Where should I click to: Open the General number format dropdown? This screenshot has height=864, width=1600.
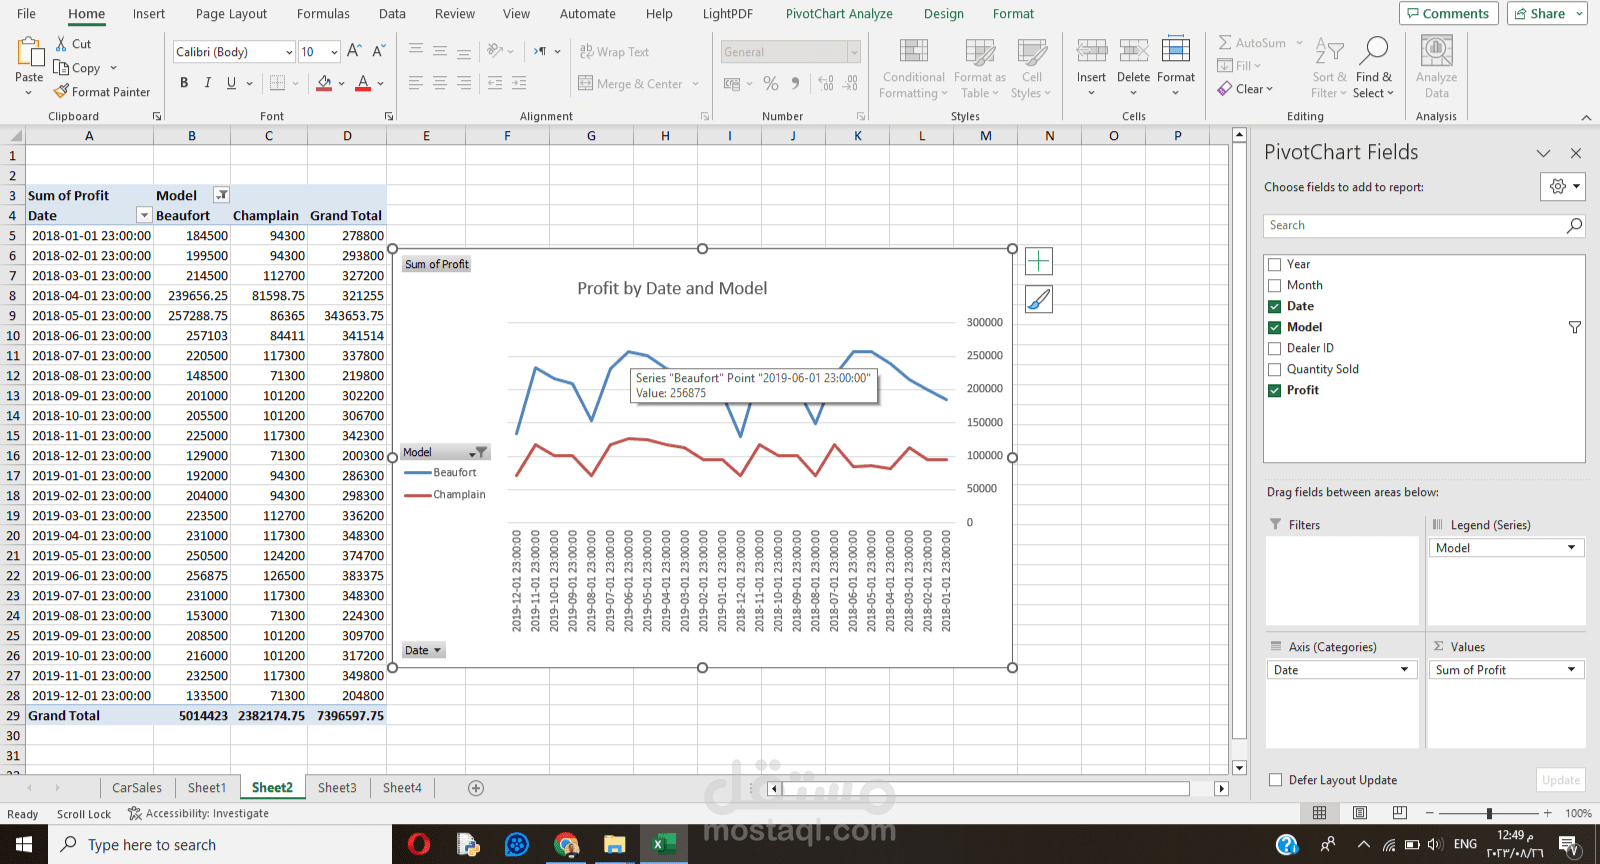point(854,52)
